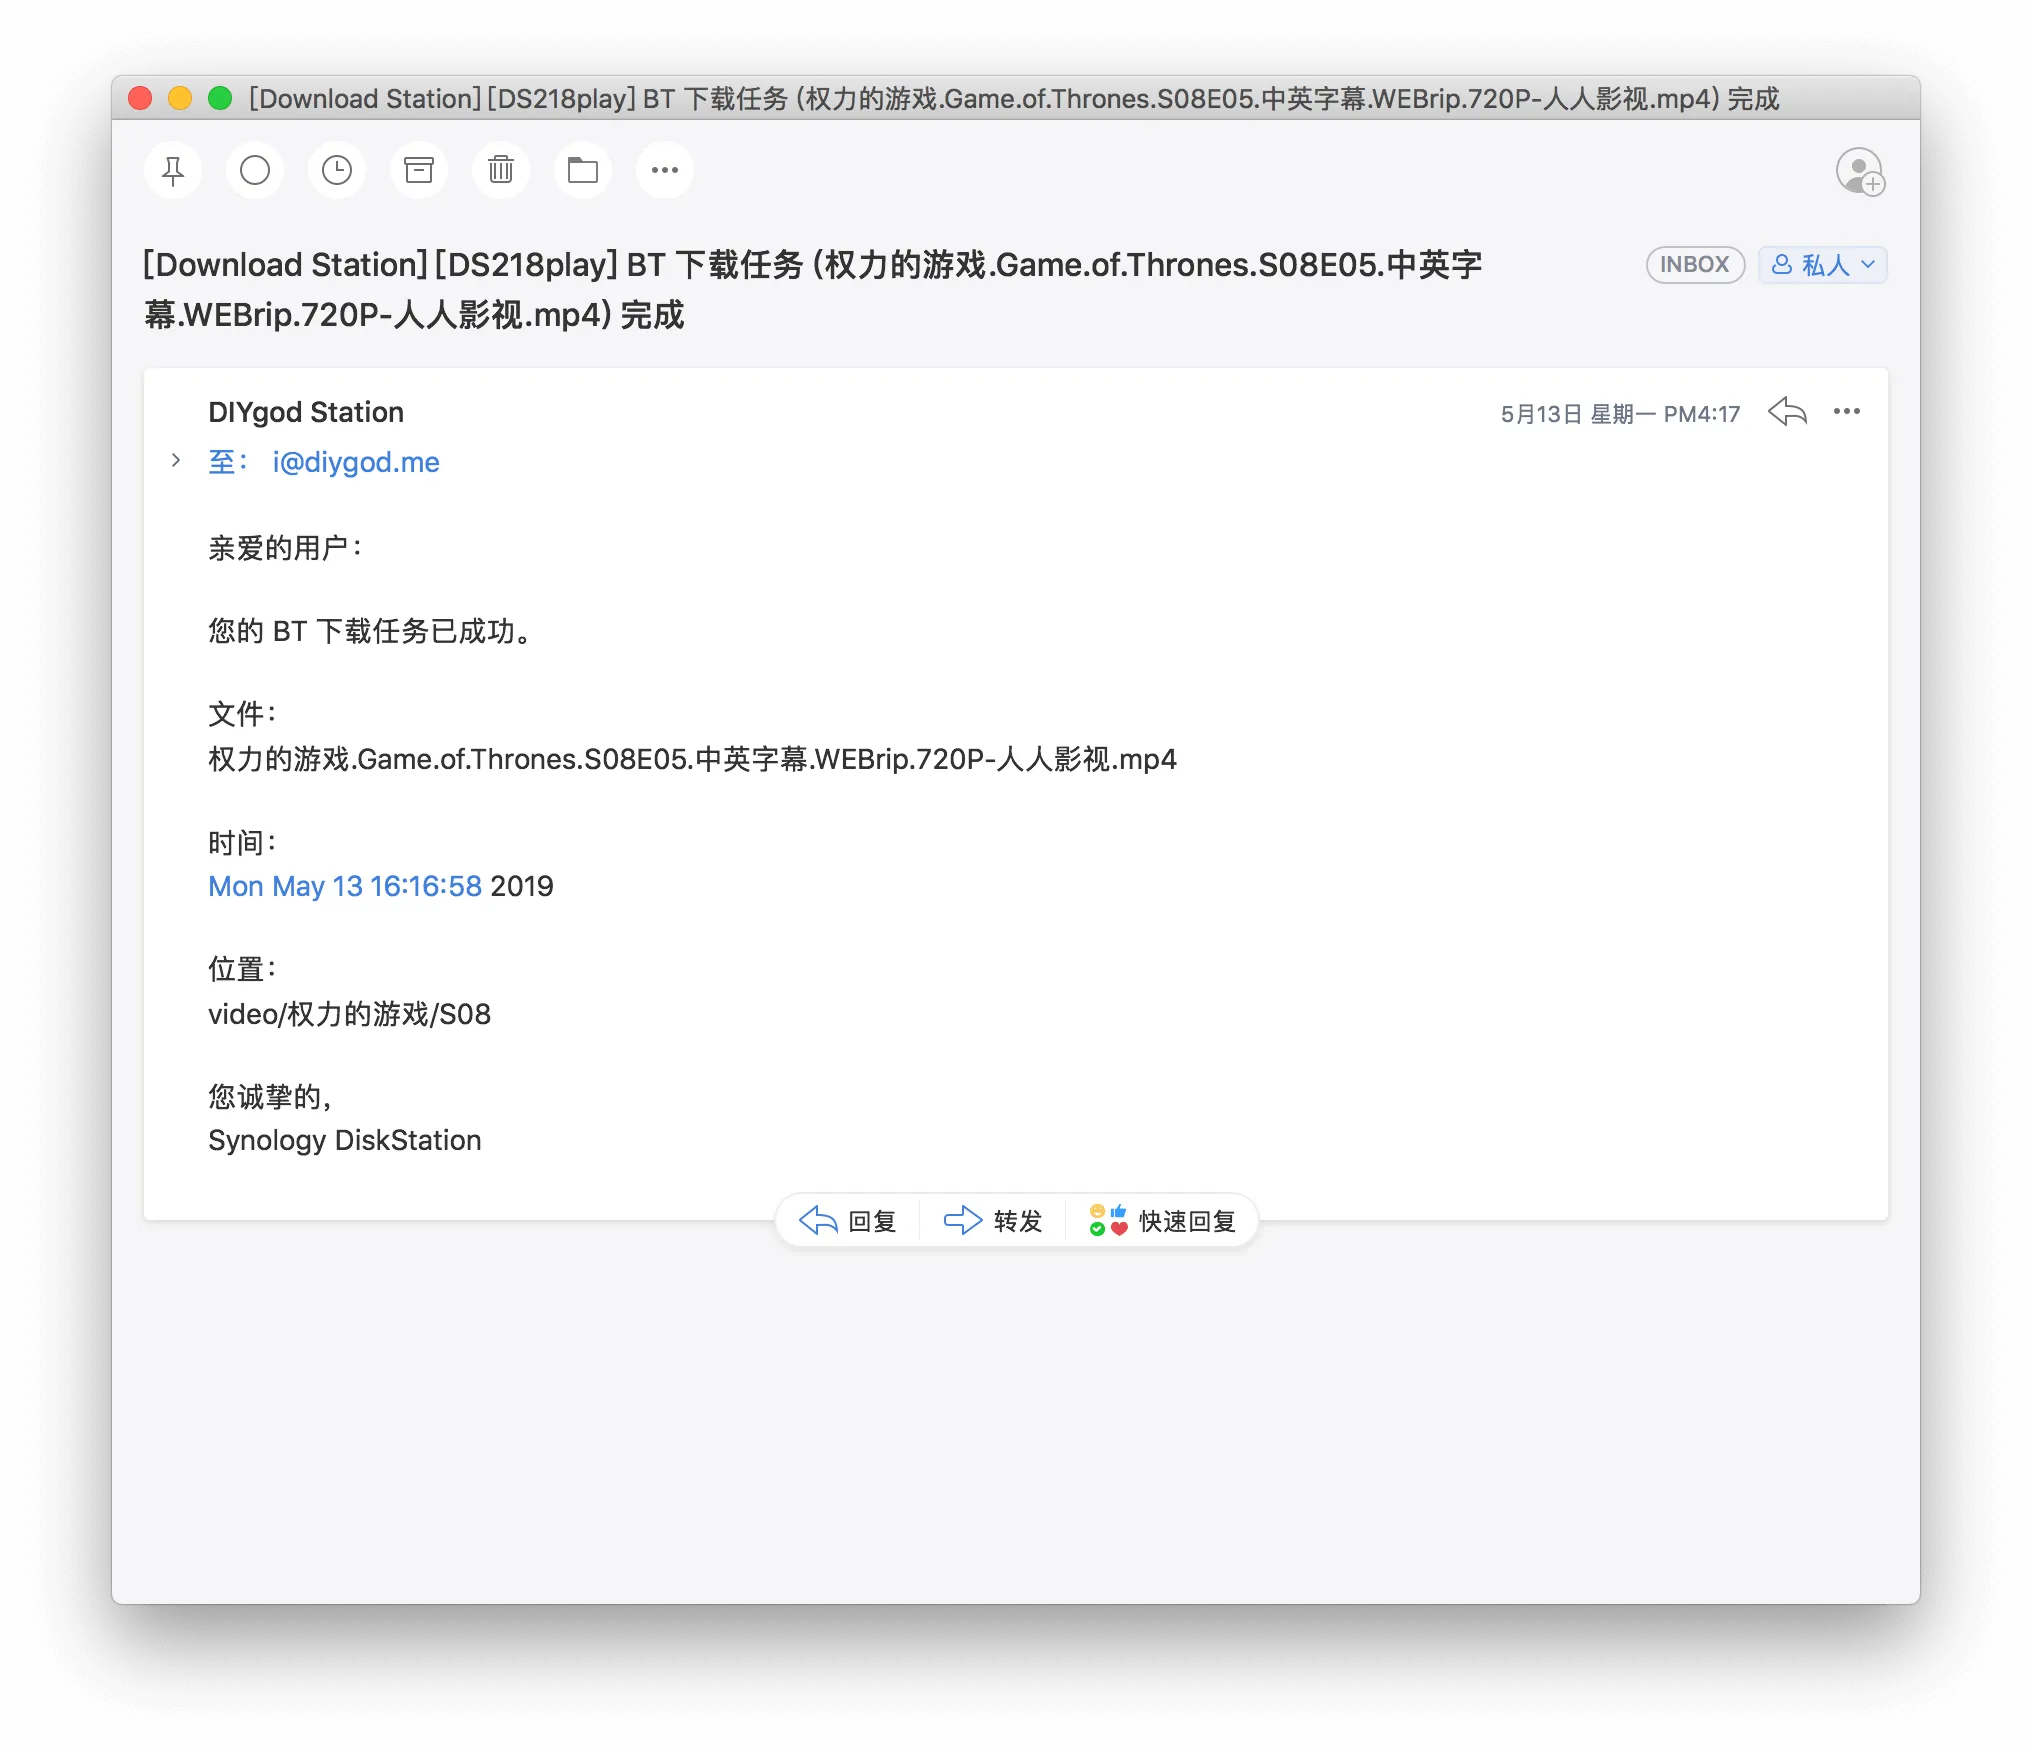Archive this email with box icon
The image size is (2032, 1752).
[419, 171]
